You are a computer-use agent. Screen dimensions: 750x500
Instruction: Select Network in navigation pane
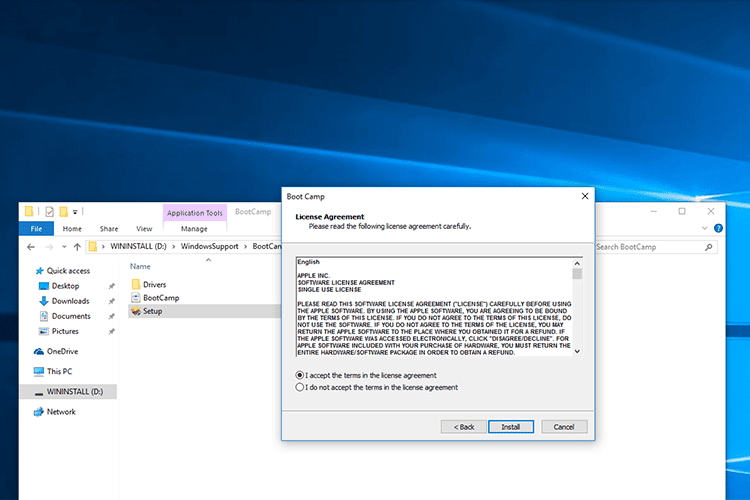coord(61,412)
